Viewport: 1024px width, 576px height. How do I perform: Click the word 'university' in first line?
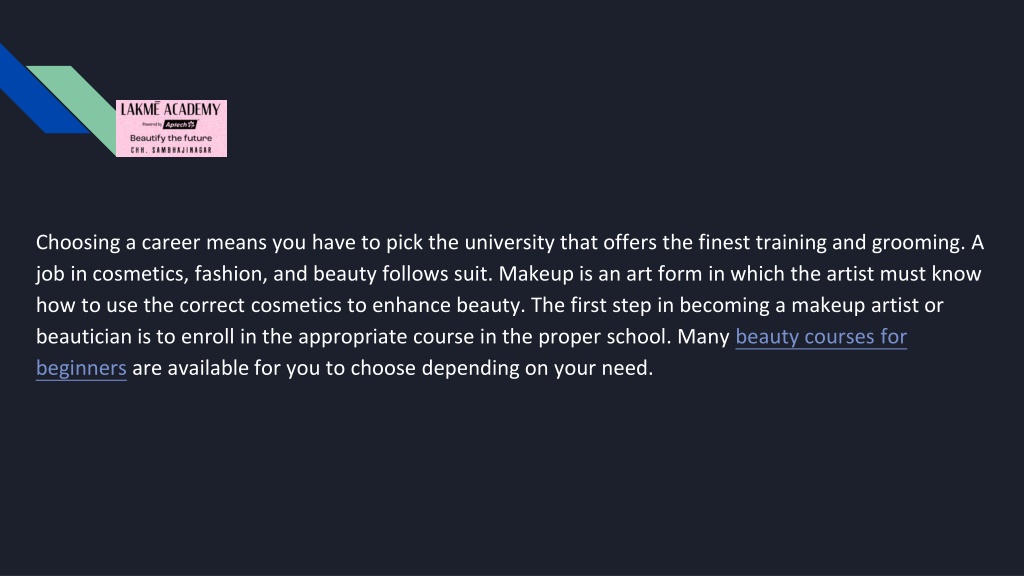(x=509, y=242)
